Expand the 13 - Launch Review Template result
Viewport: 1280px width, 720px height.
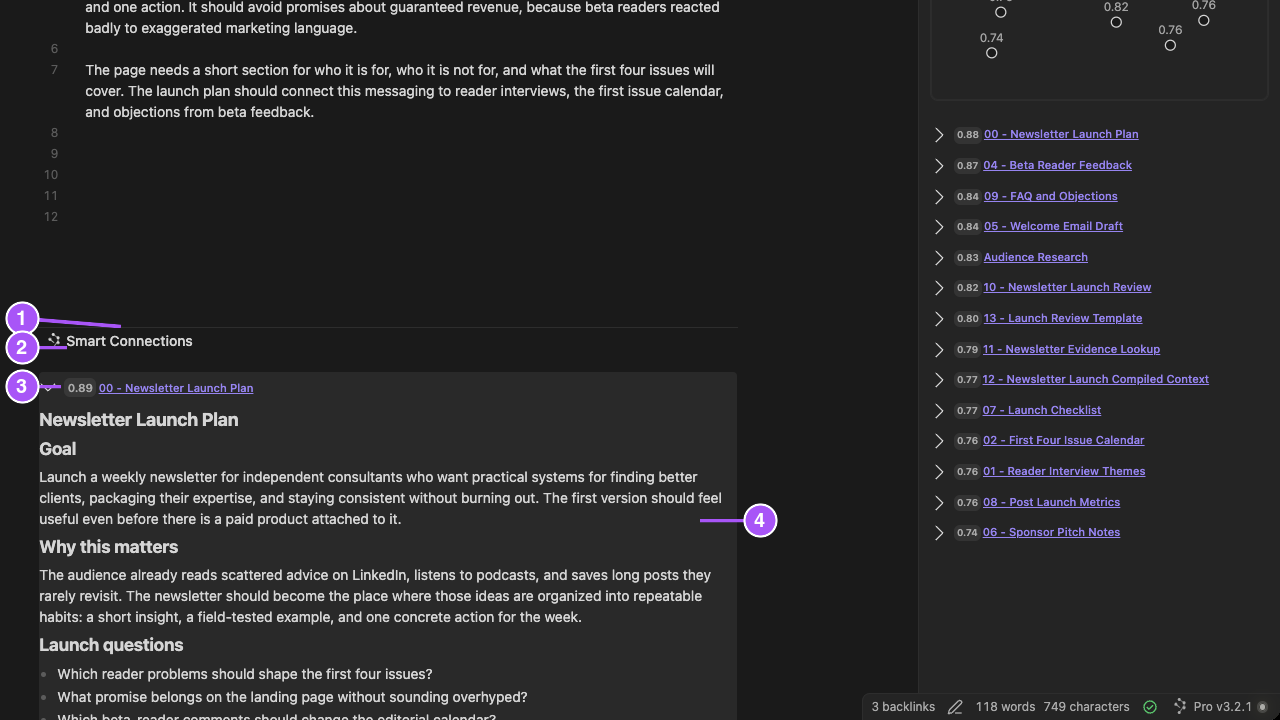(939, 319)
